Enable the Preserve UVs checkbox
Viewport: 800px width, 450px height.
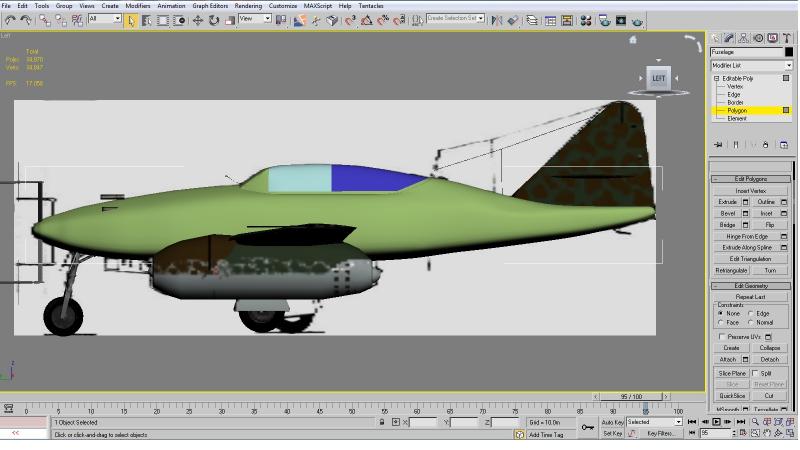[722, 337]
